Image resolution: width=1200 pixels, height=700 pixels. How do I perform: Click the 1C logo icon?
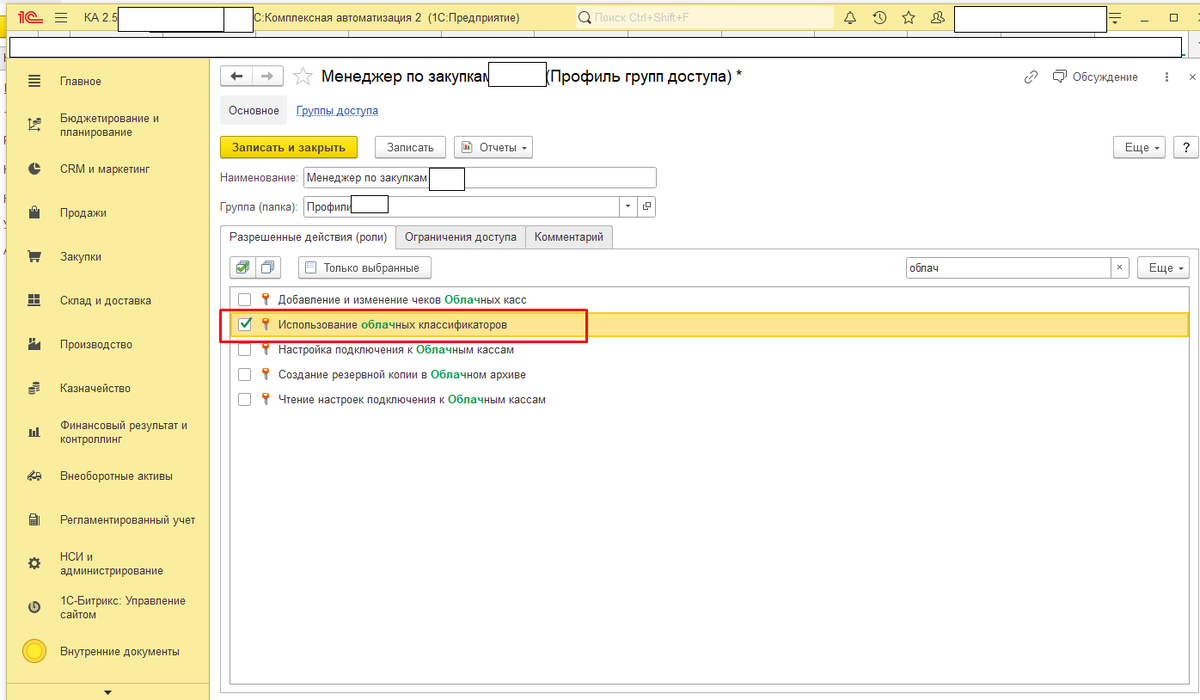pos(28,18)
